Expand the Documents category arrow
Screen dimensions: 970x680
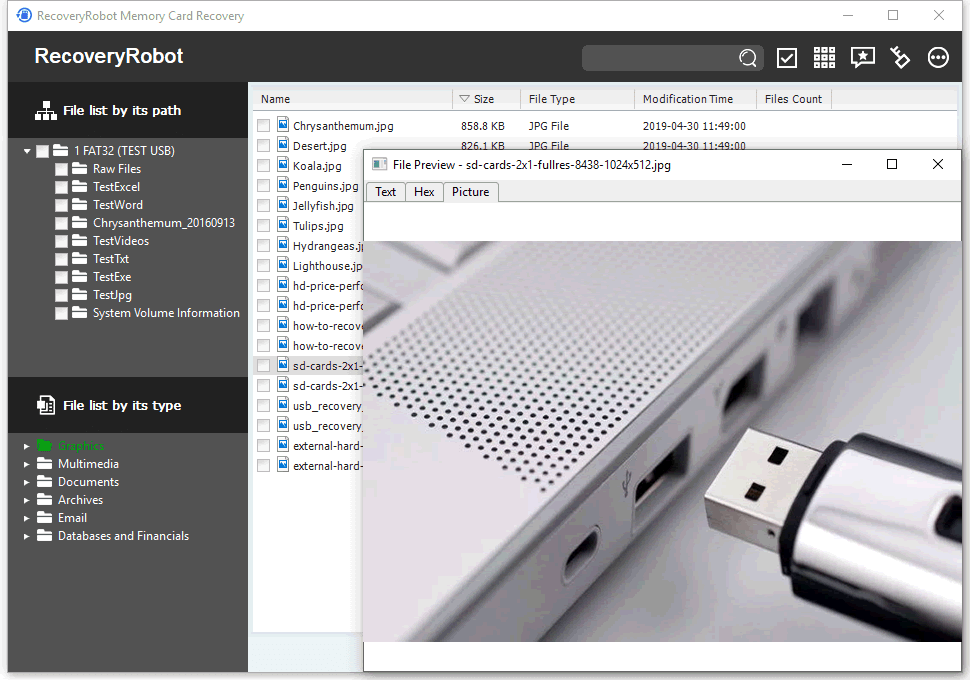[27, 482]
